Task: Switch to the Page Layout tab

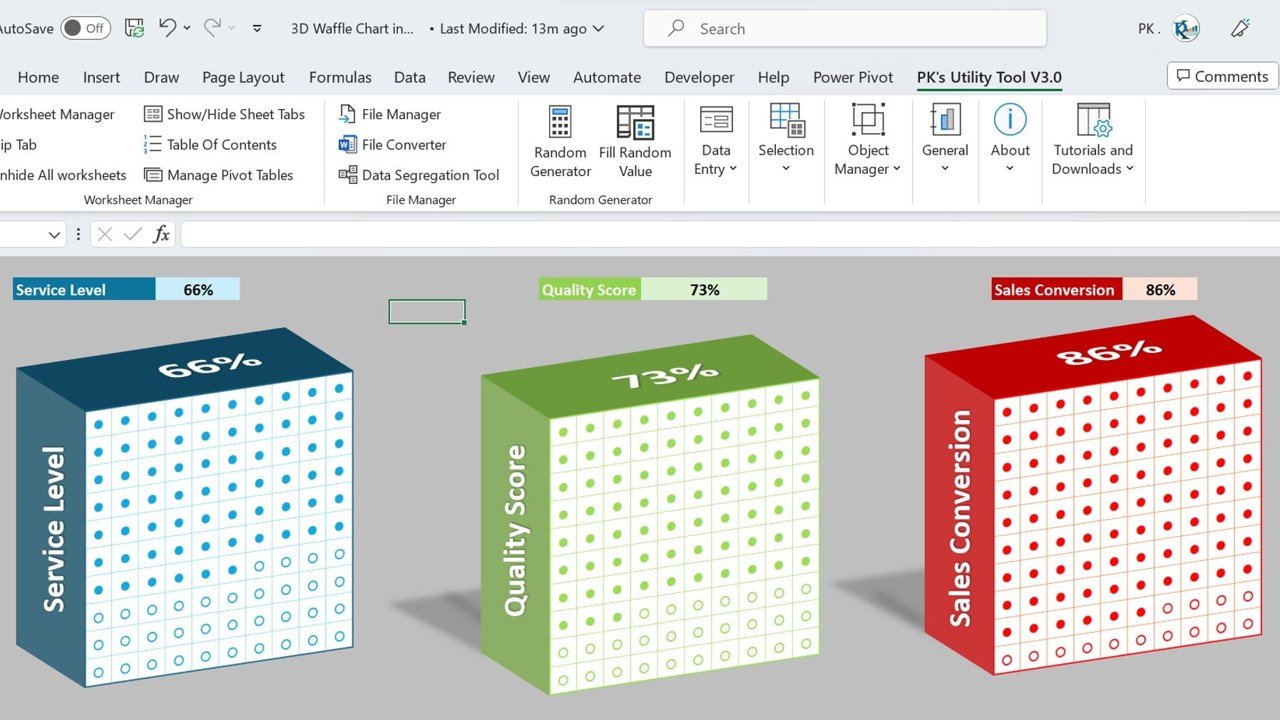Action: 243,77
